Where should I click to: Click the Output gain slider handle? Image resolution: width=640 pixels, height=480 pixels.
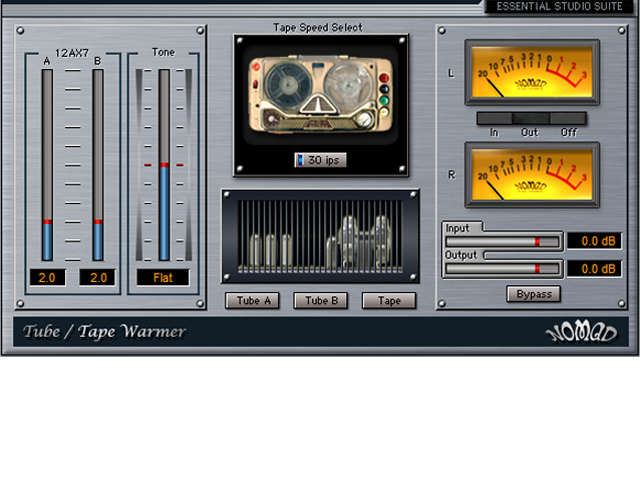click(537, 269)
